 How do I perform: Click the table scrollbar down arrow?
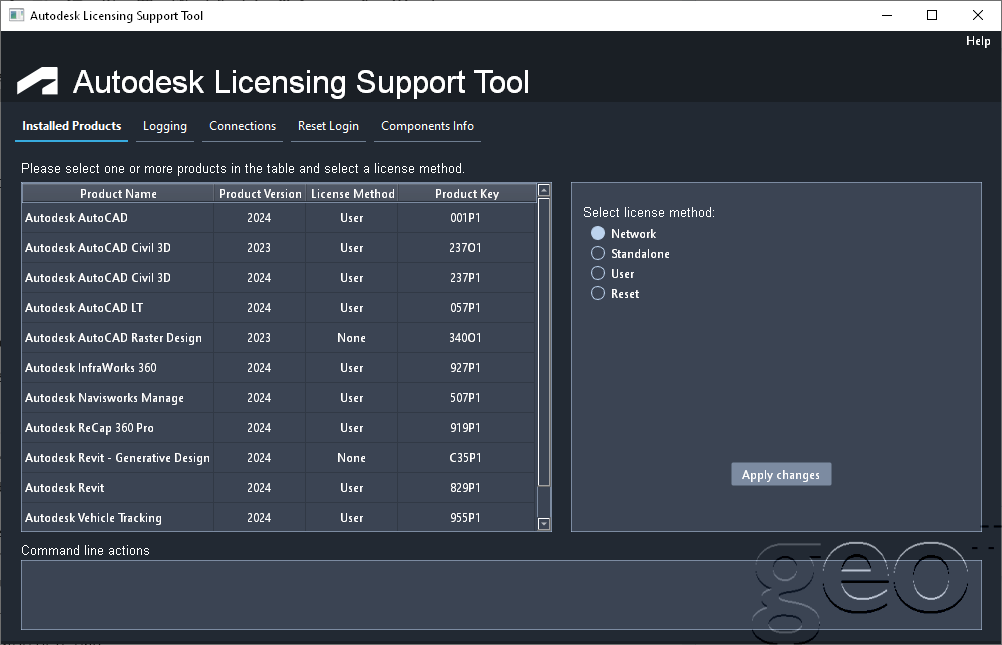click(544, 524)
